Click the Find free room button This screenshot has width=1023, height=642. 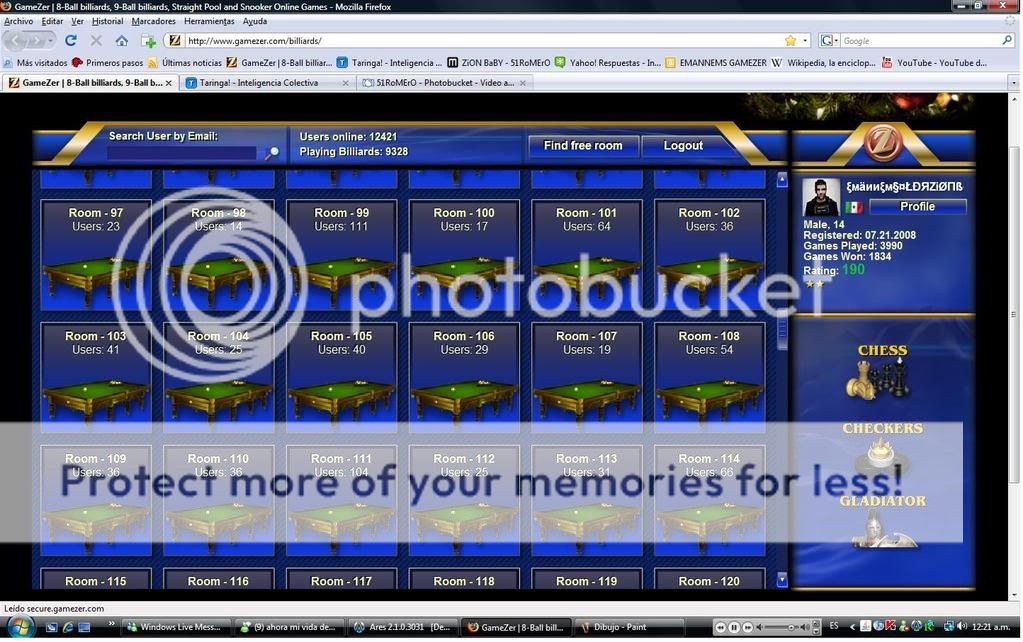583,145
